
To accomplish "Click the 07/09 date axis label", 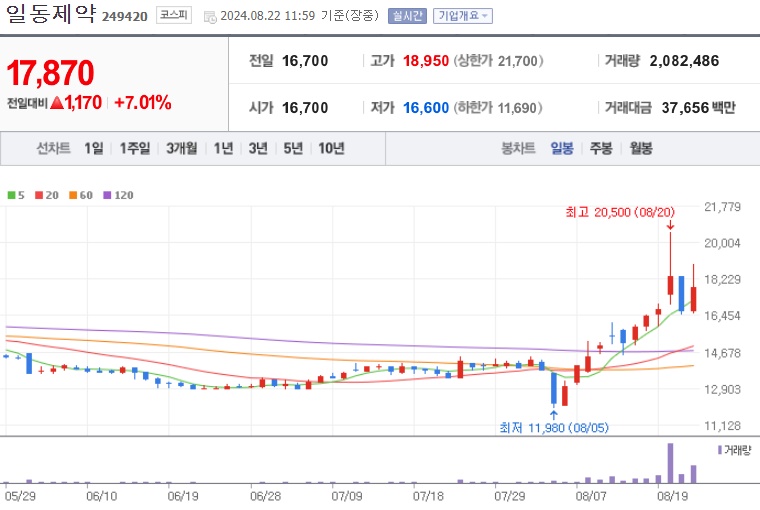I will (347, 496).
